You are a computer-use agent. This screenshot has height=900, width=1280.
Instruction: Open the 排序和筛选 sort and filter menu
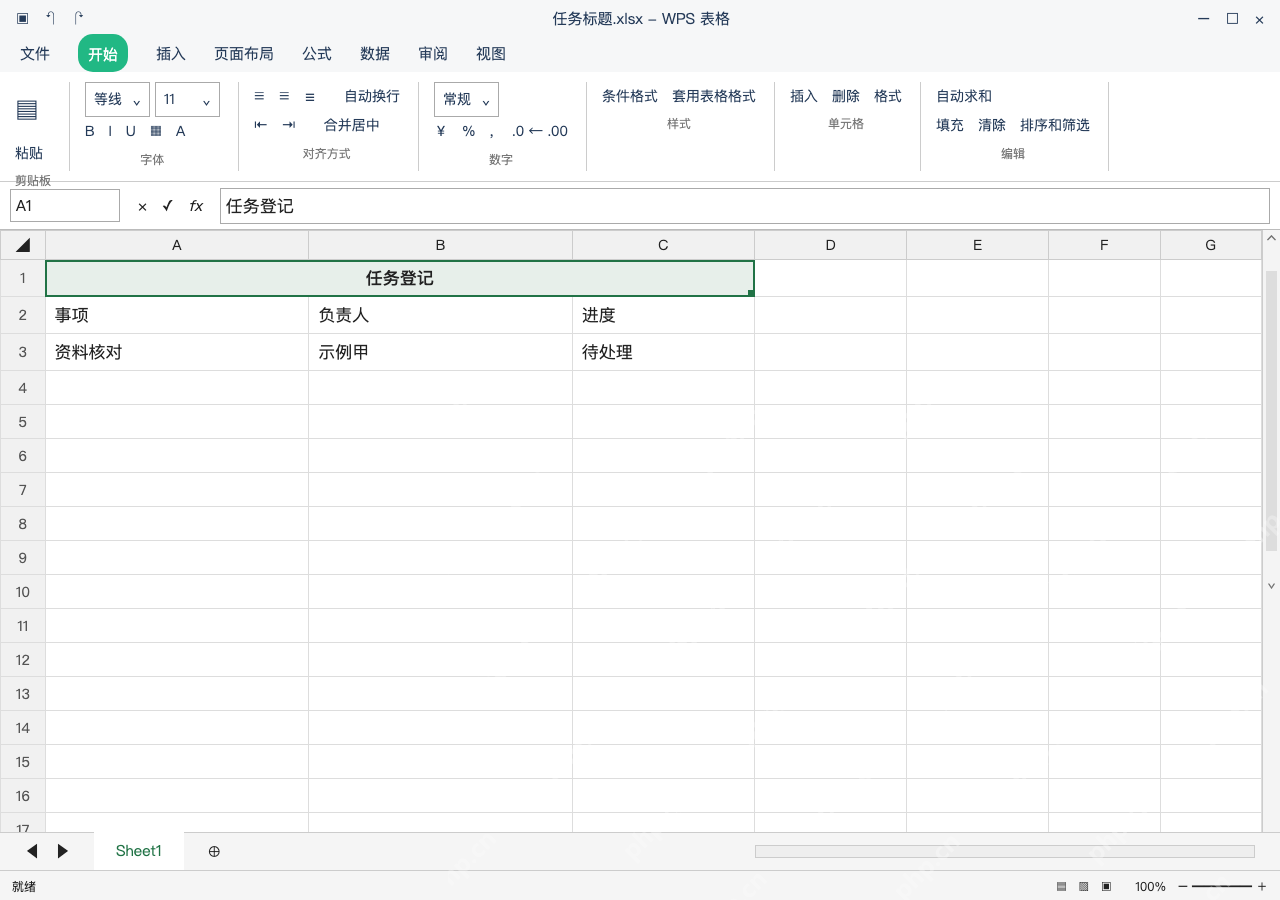pyautogui.click(x=1055, y=125)
